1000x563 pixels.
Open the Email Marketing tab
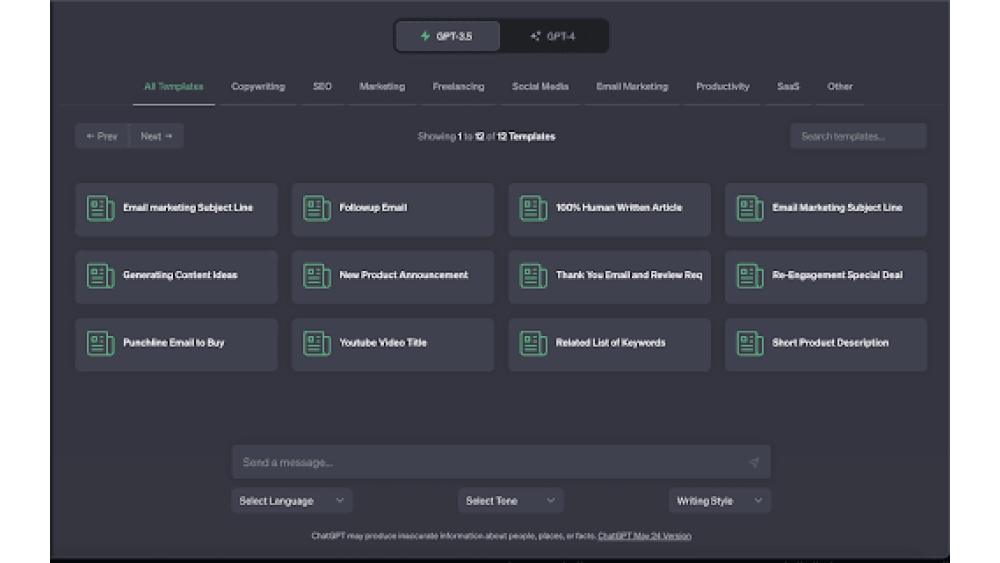[x=632, y=87]
